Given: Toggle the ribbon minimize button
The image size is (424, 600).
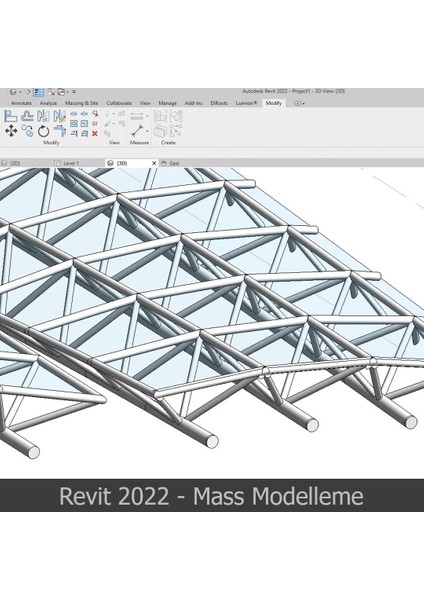Looking at the screenshot, I should pos(298,103).
